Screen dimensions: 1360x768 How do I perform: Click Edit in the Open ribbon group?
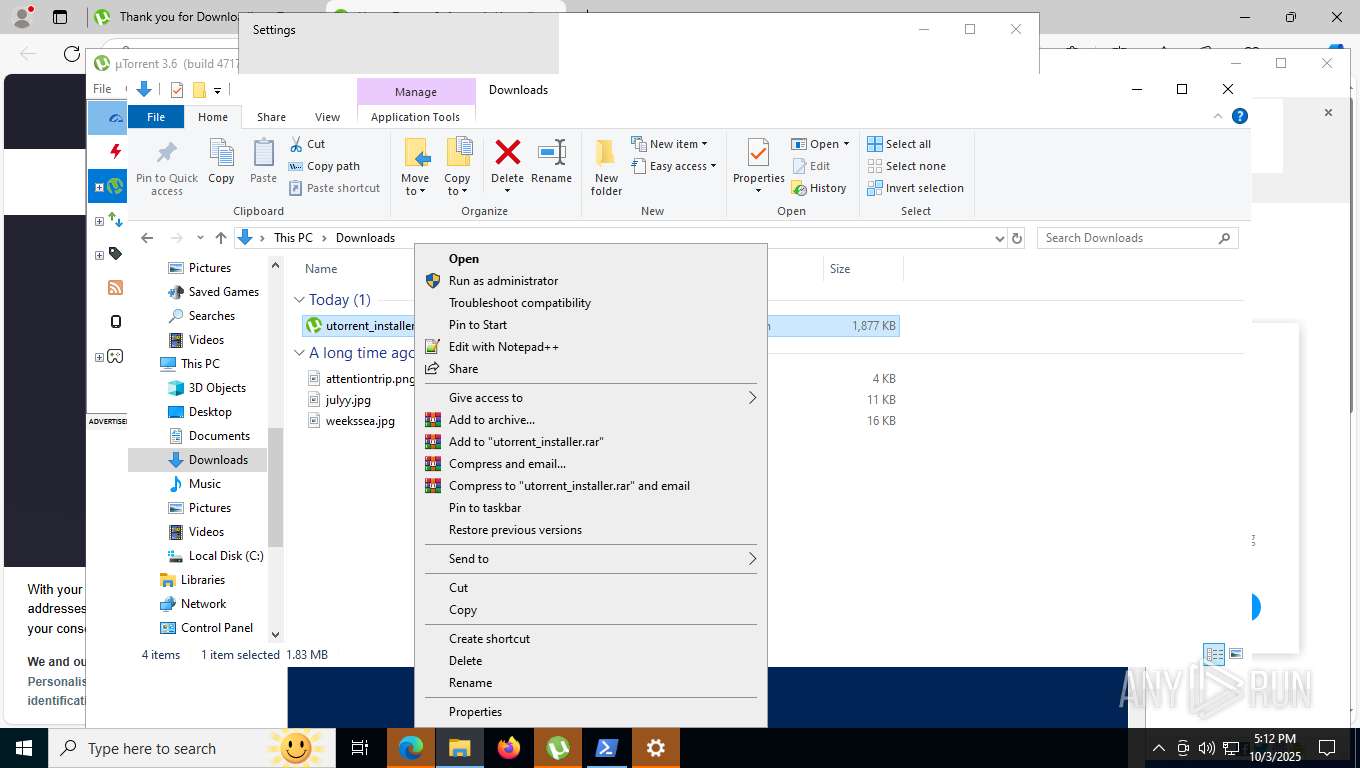811,166
